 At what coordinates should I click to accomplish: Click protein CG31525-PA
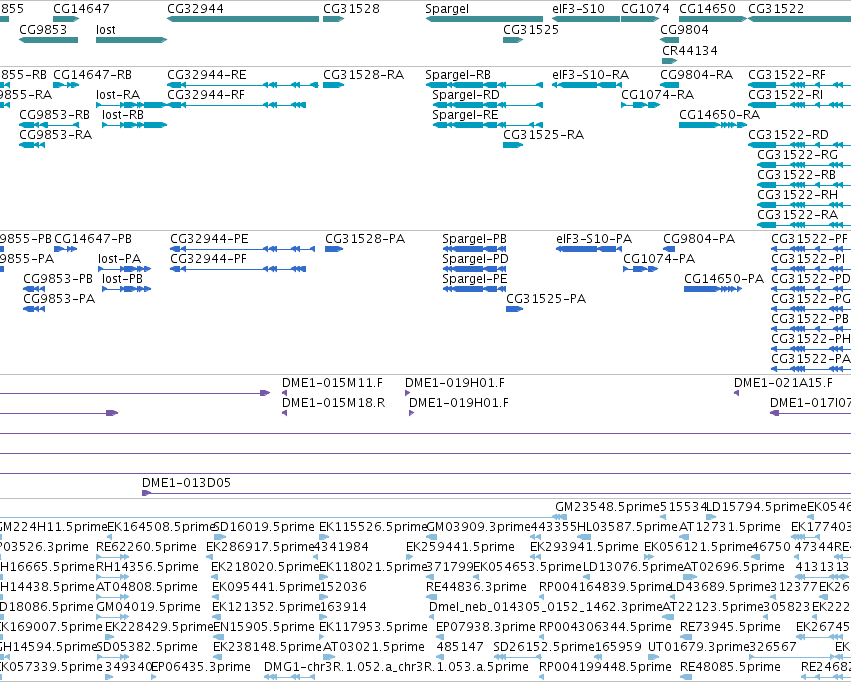click(x=547, y=299)
